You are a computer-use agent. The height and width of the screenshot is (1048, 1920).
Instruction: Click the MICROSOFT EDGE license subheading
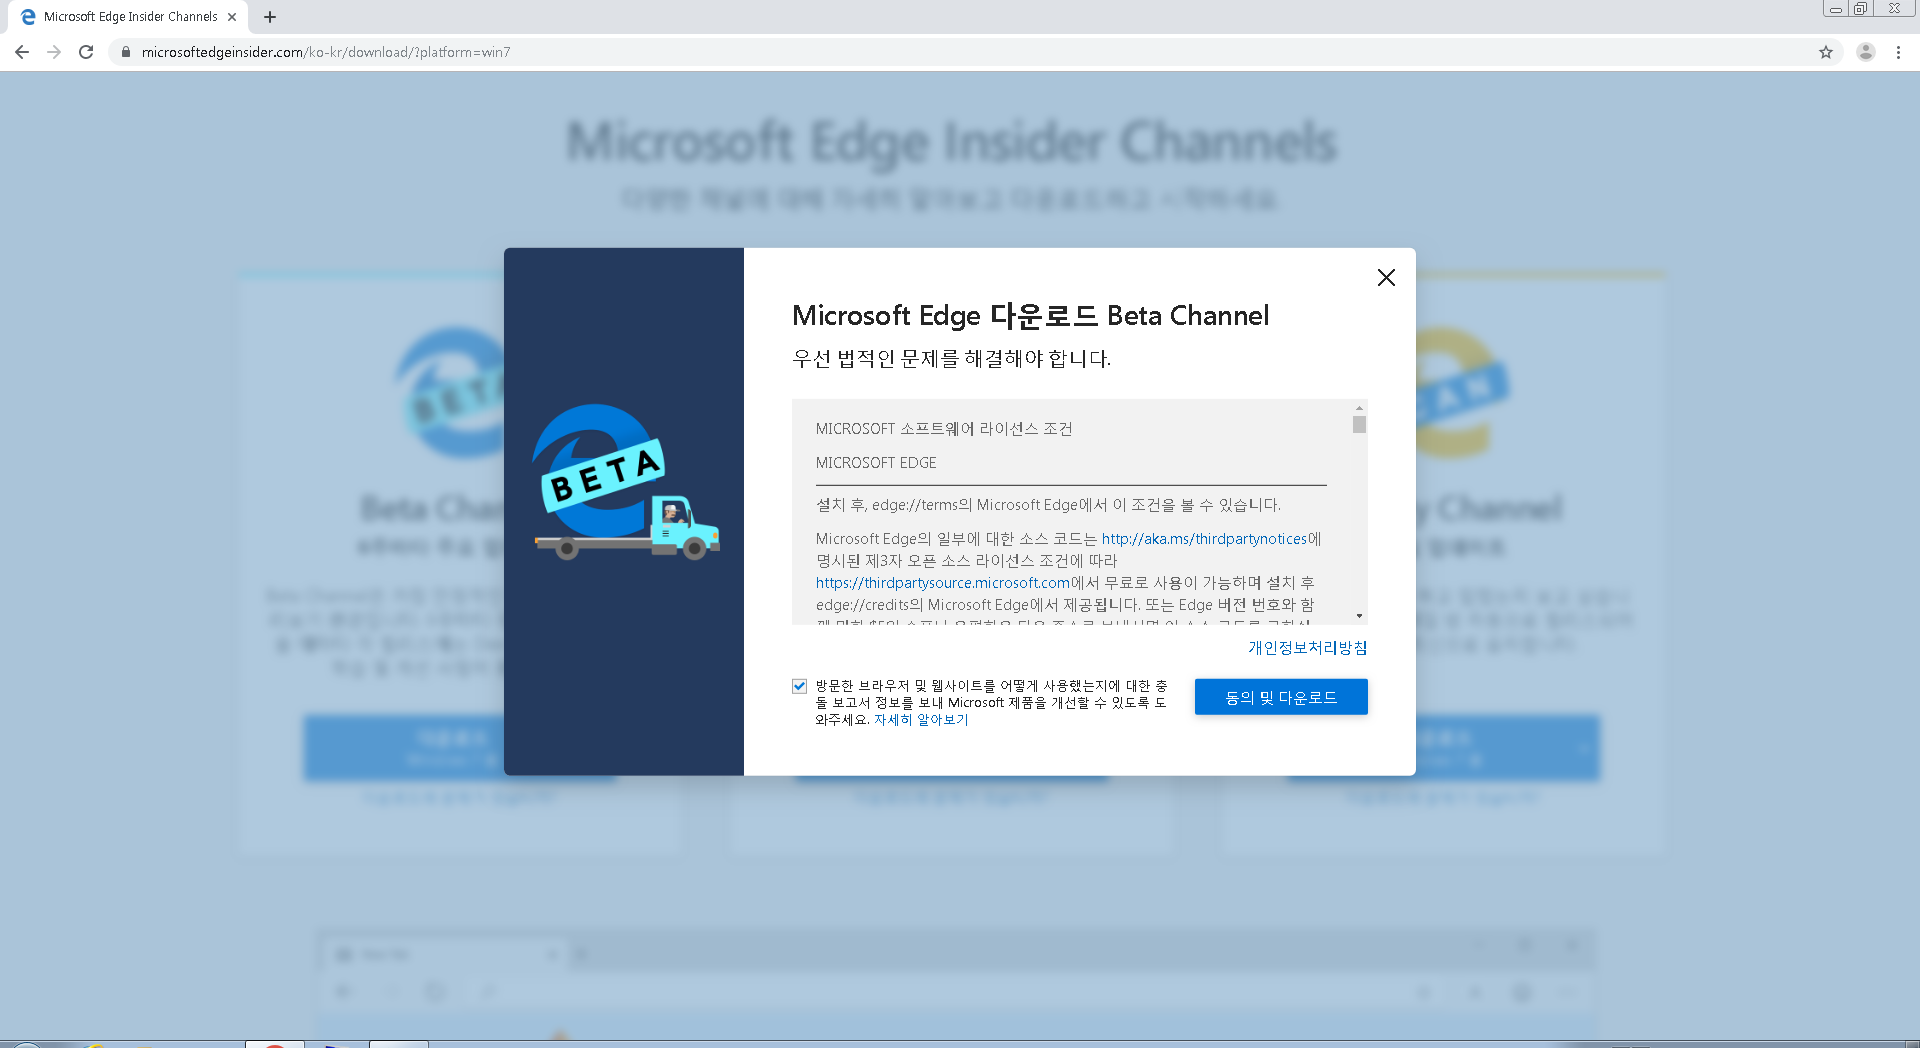pos(876,463)
